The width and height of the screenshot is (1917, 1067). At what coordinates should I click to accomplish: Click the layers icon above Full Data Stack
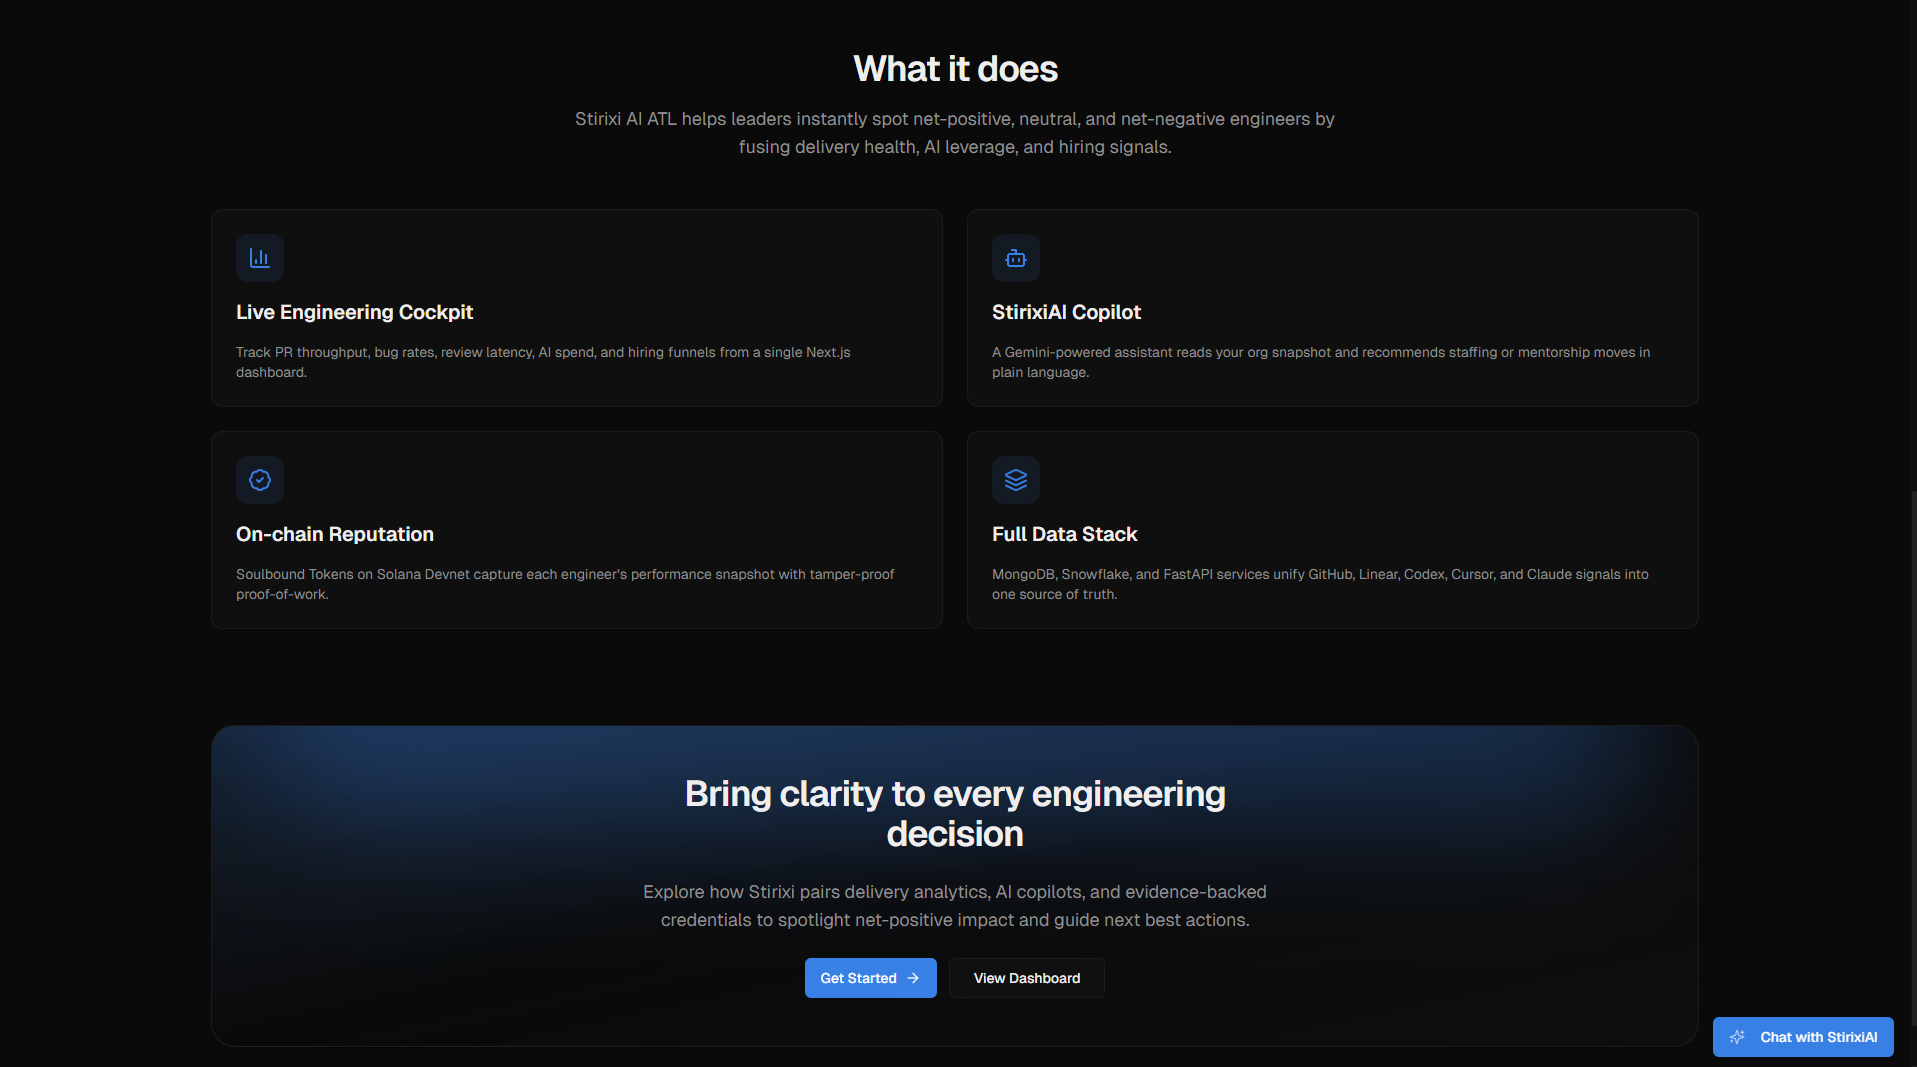point(1016,480)
